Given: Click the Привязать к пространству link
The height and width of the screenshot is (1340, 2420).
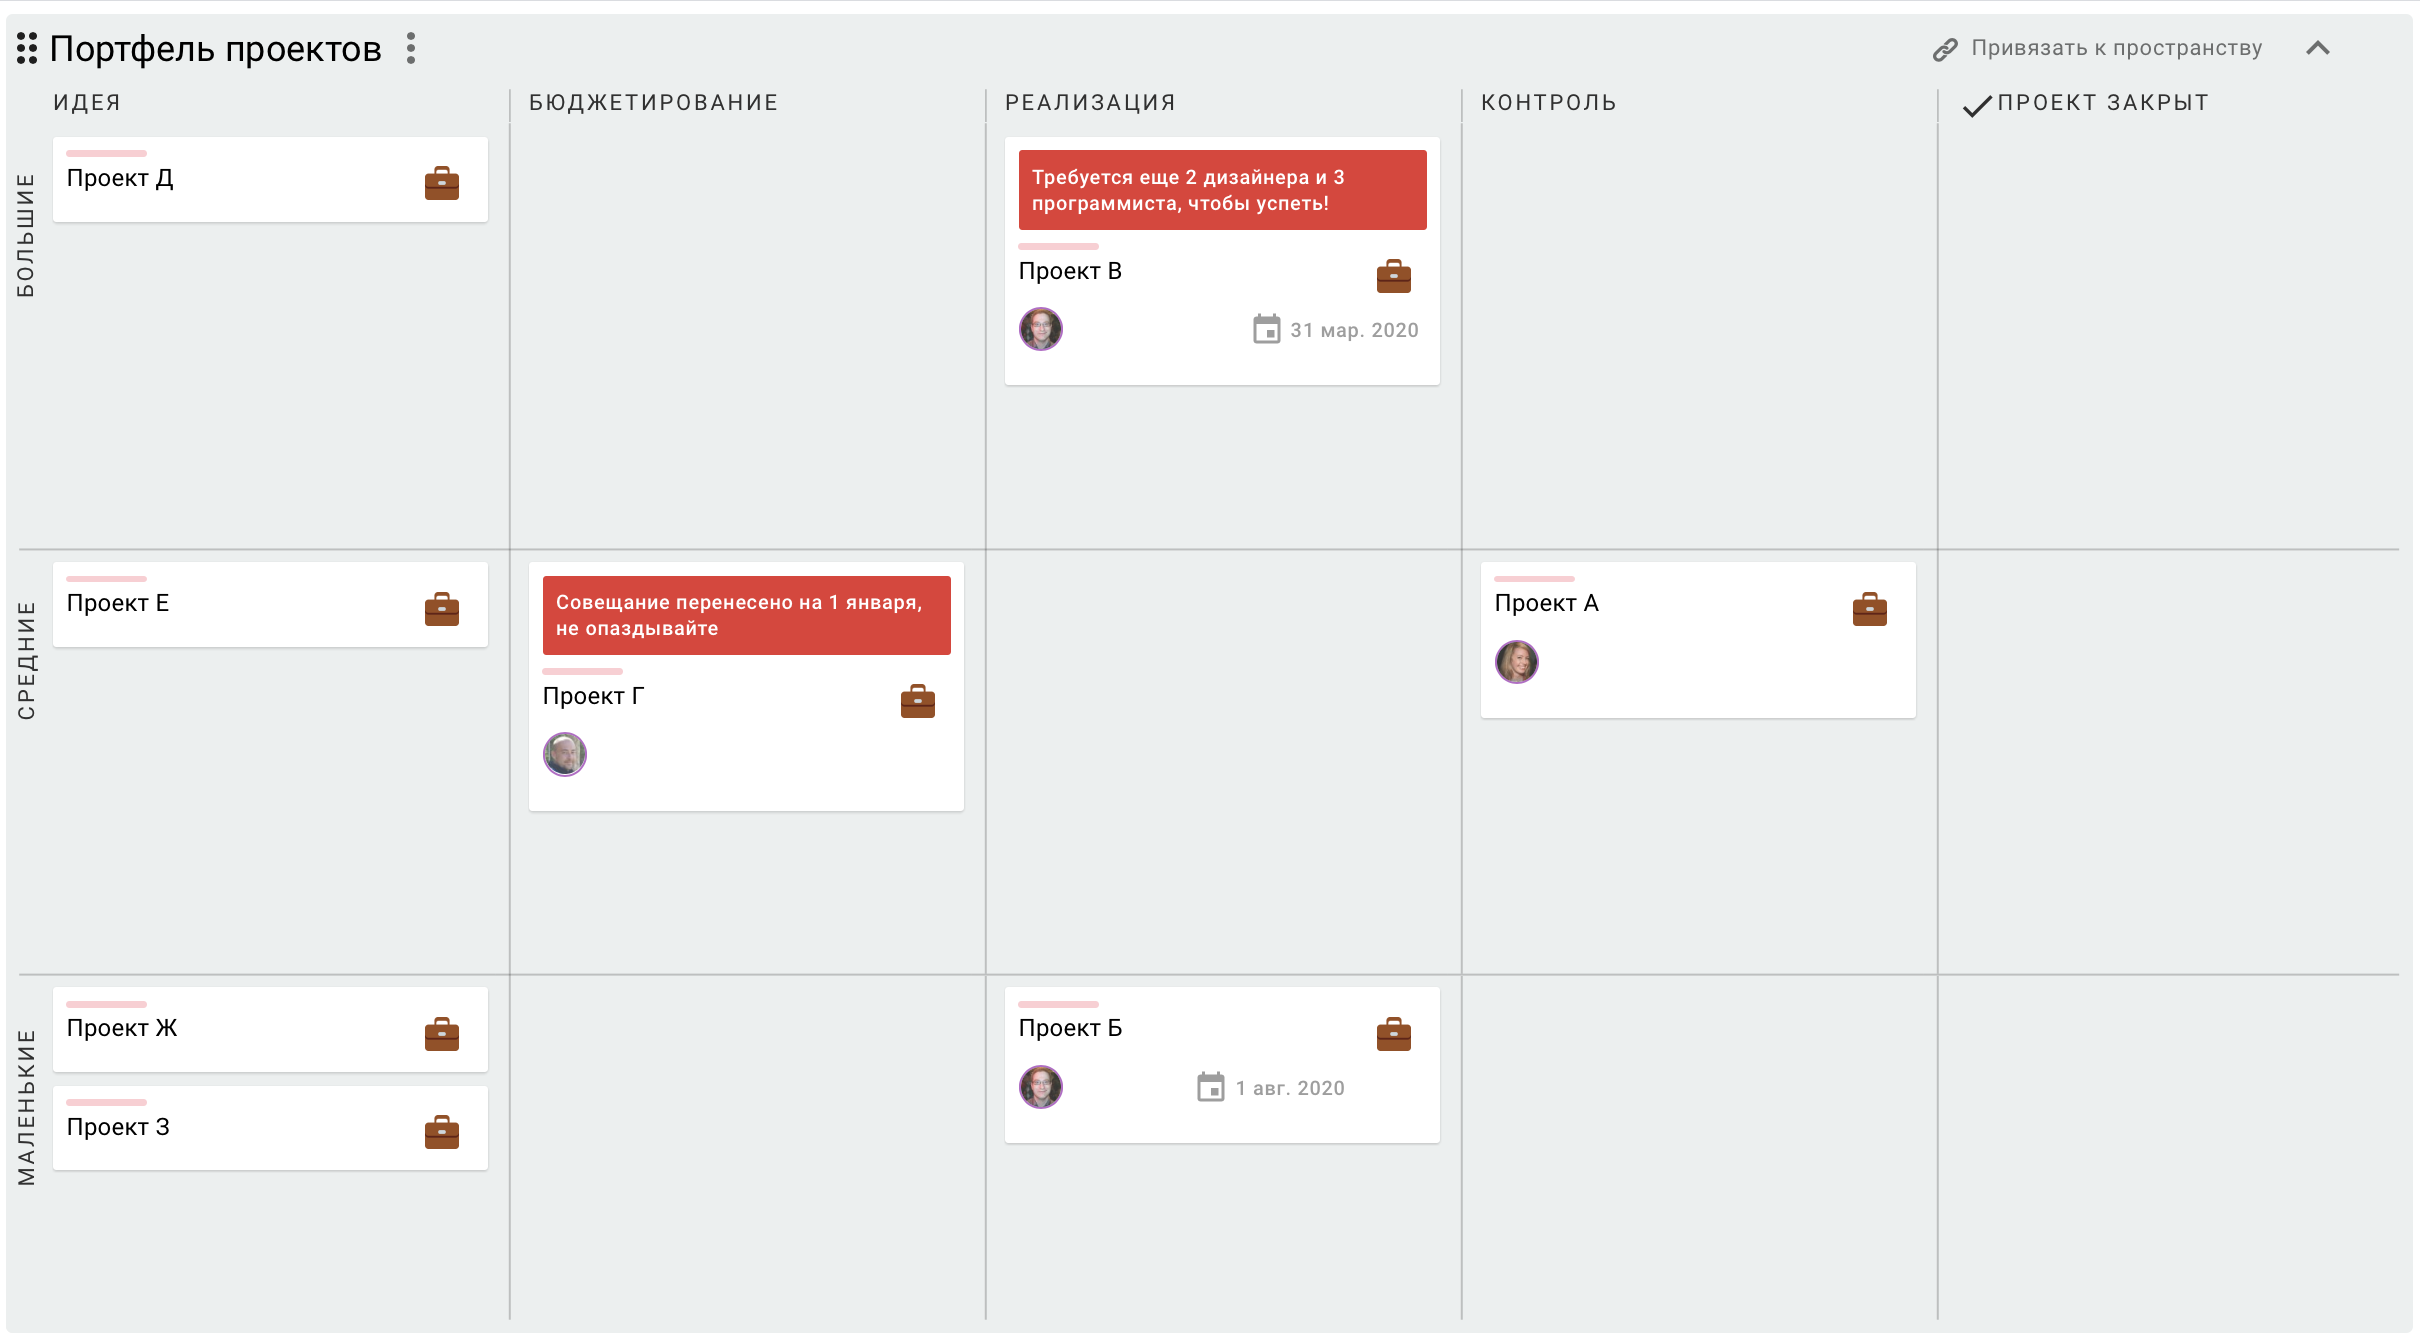Looking at the screenshot, I should tap(2115, 48).
